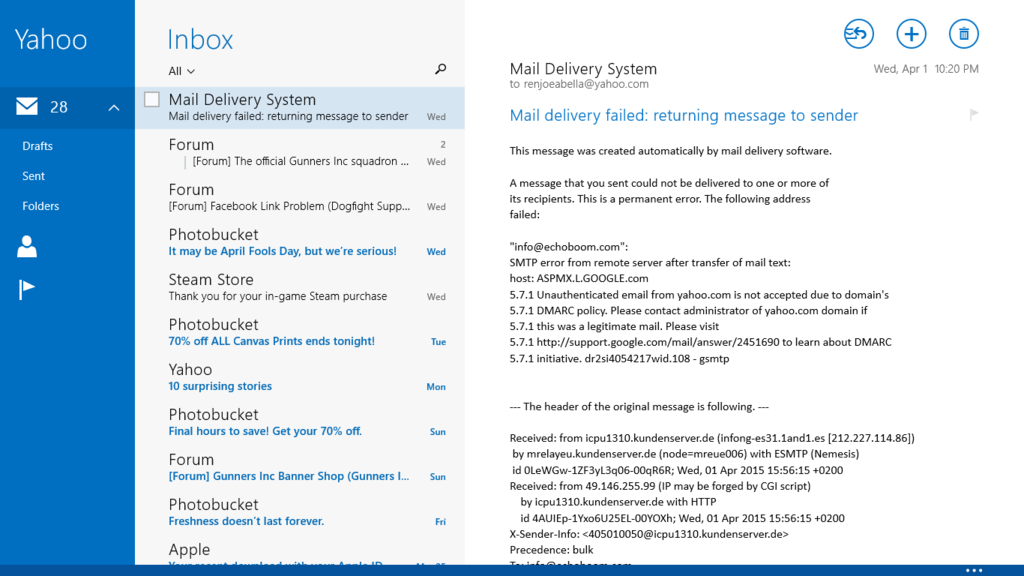Viewport: 1024px width, 576px height.
Task: Open the Apple email in the list
Action: pos(300,552)
